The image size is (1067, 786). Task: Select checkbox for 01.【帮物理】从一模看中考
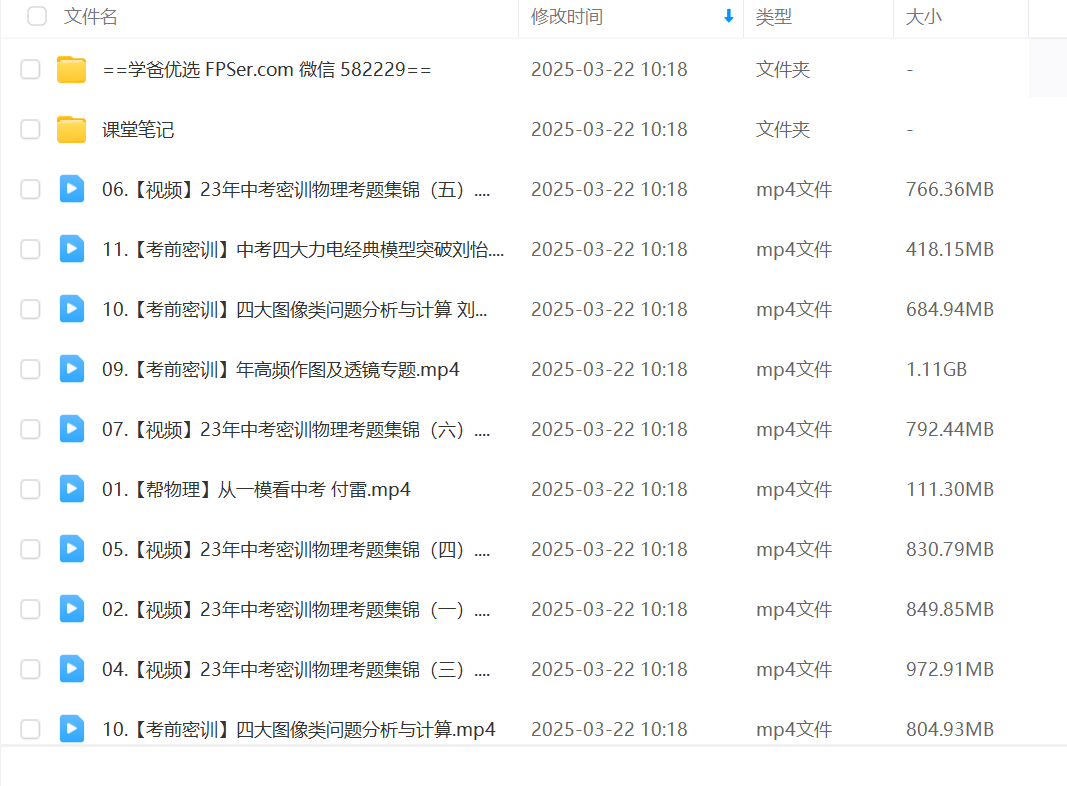pos(30,489)
